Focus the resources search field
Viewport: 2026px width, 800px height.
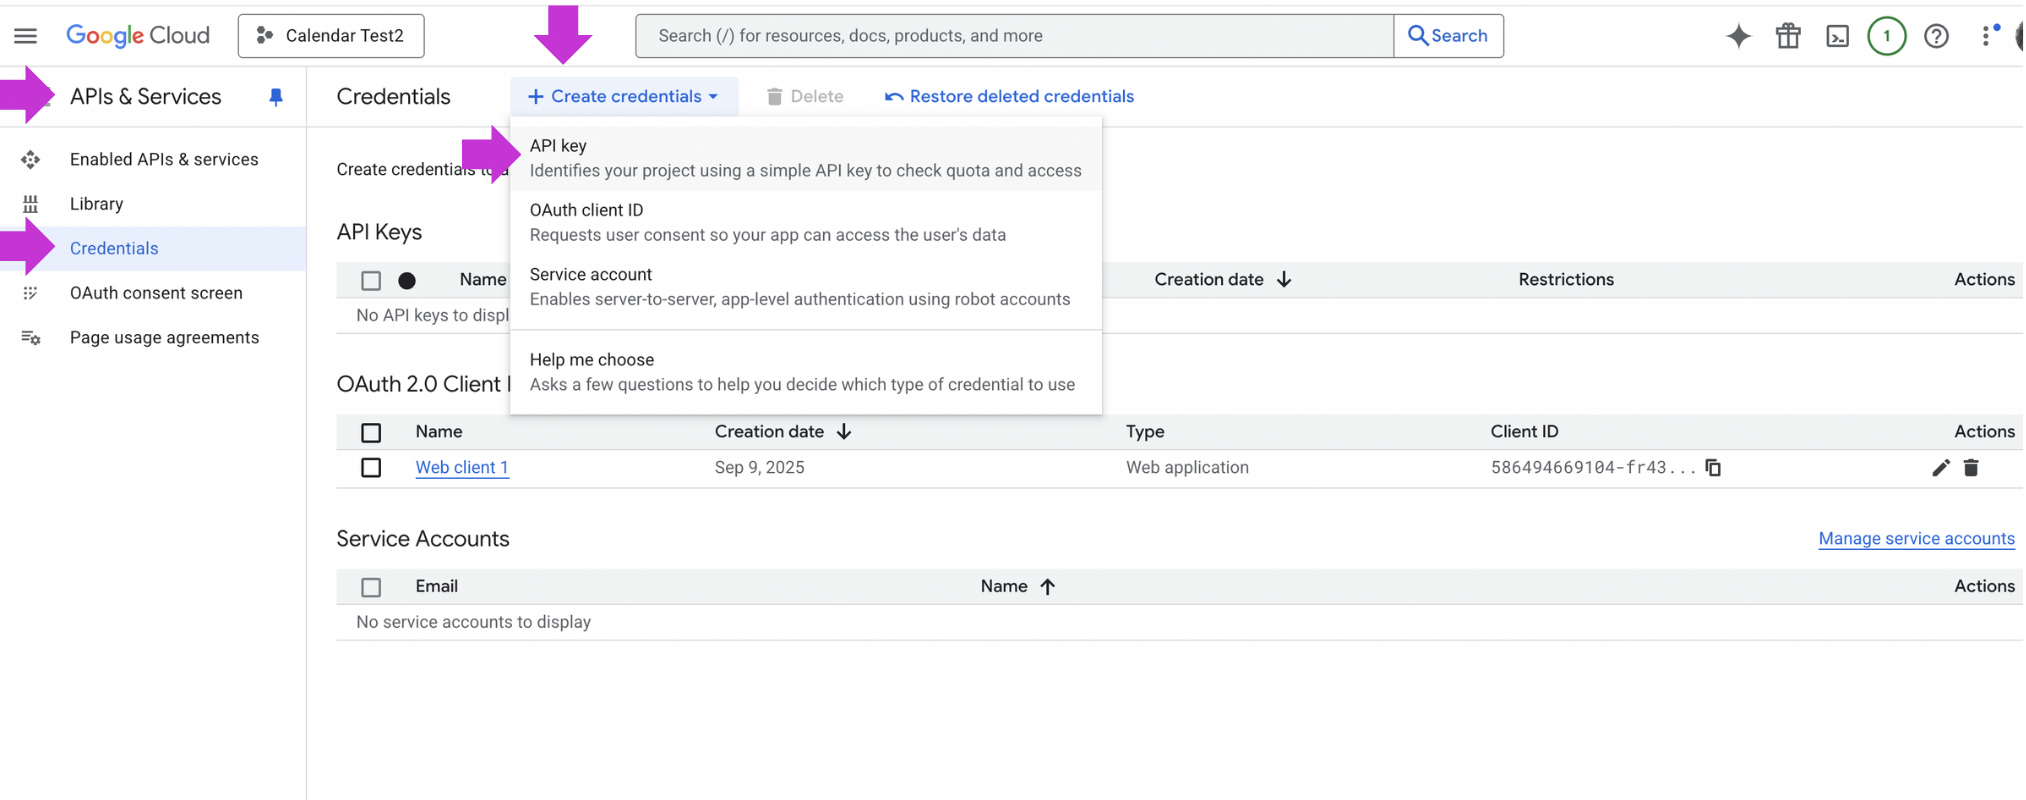(1014, 36)
